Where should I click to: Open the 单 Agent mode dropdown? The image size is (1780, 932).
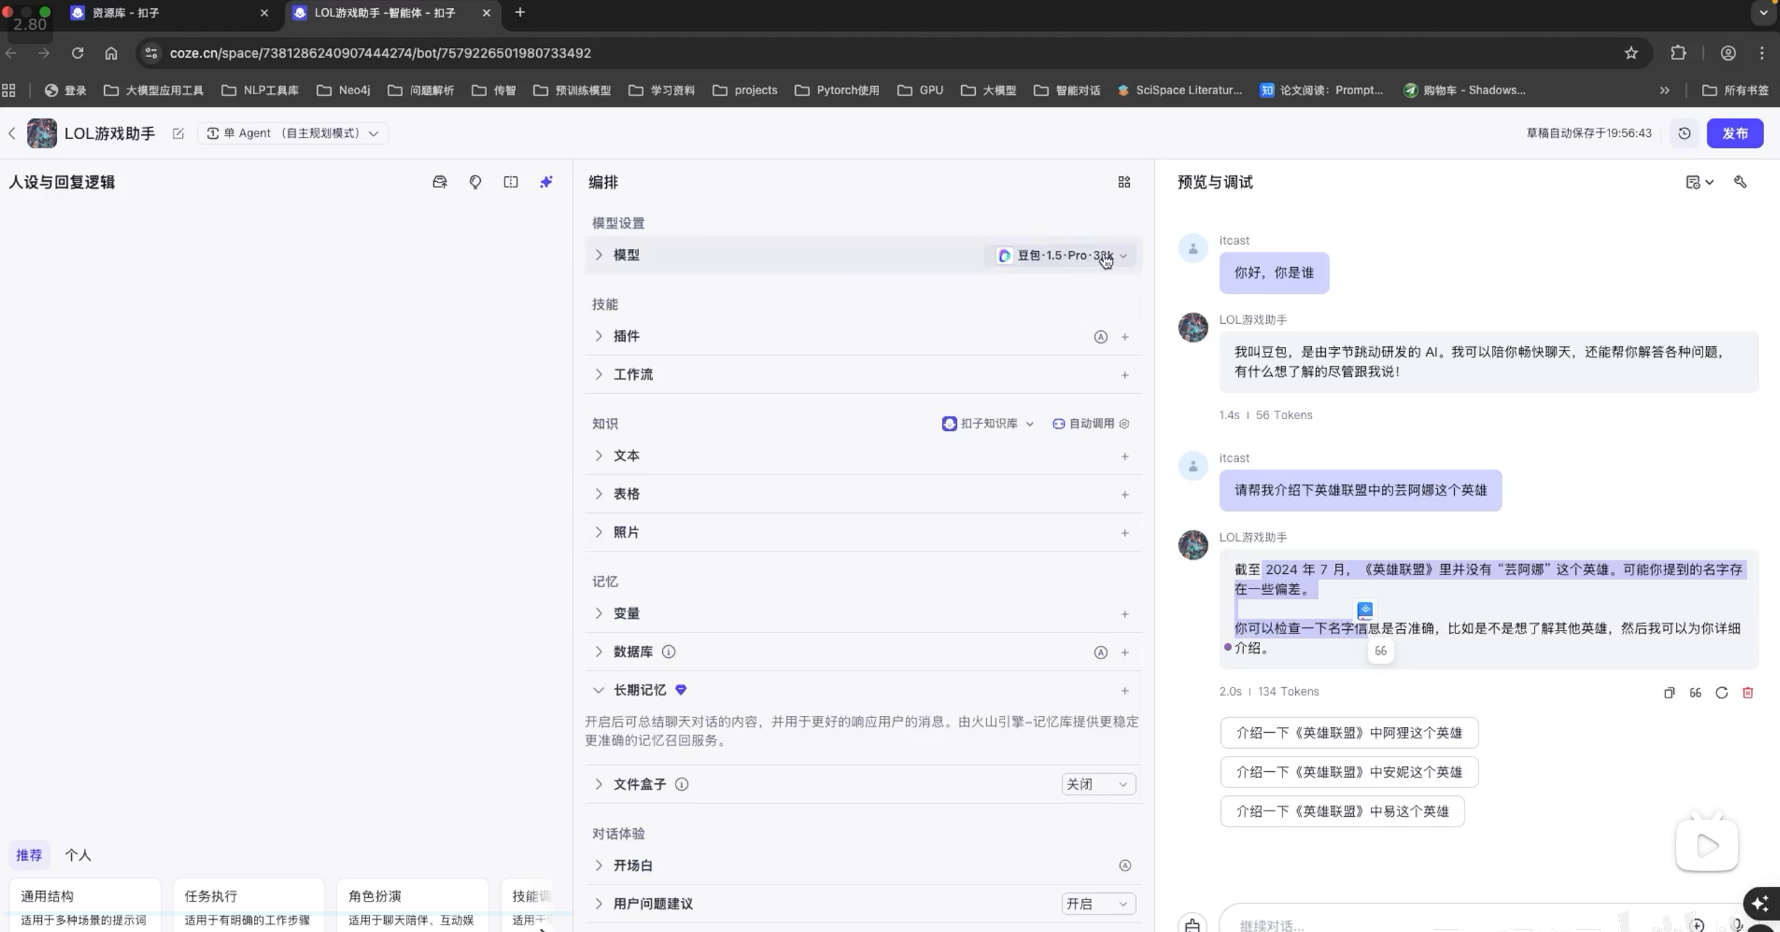coord(293,133)
